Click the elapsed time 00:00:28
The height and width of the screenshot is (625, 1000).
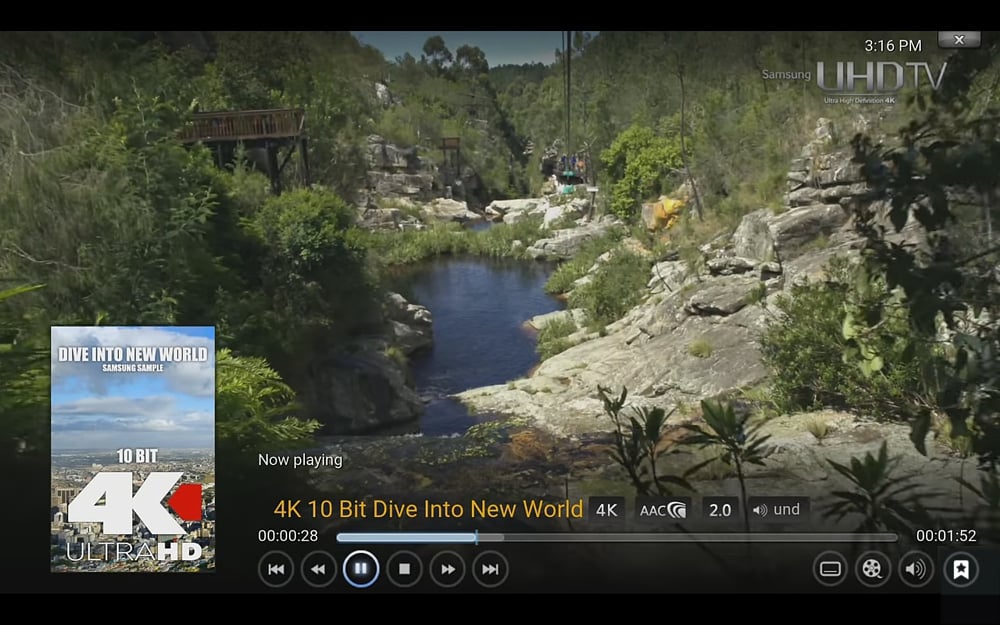coord(288,536)
